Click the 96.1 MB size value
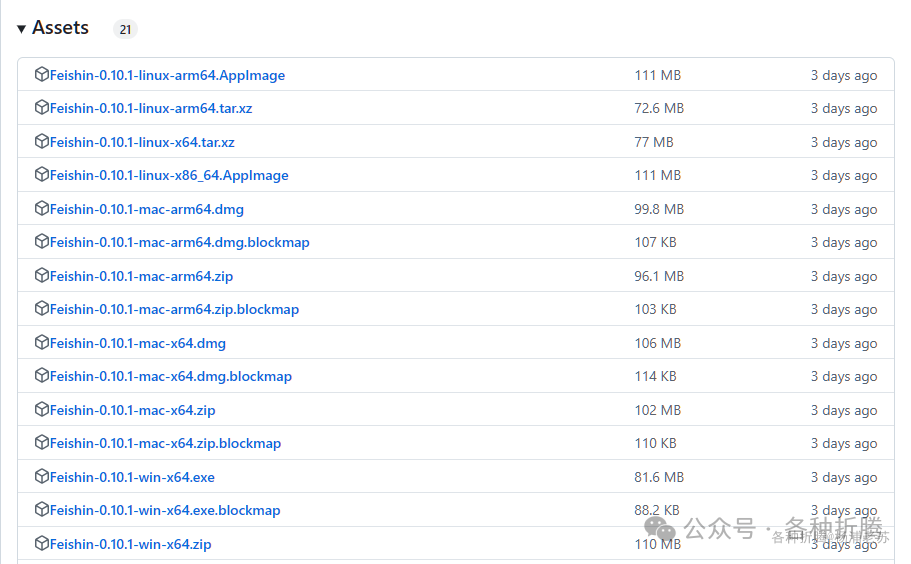 click(x=659, y=276)
